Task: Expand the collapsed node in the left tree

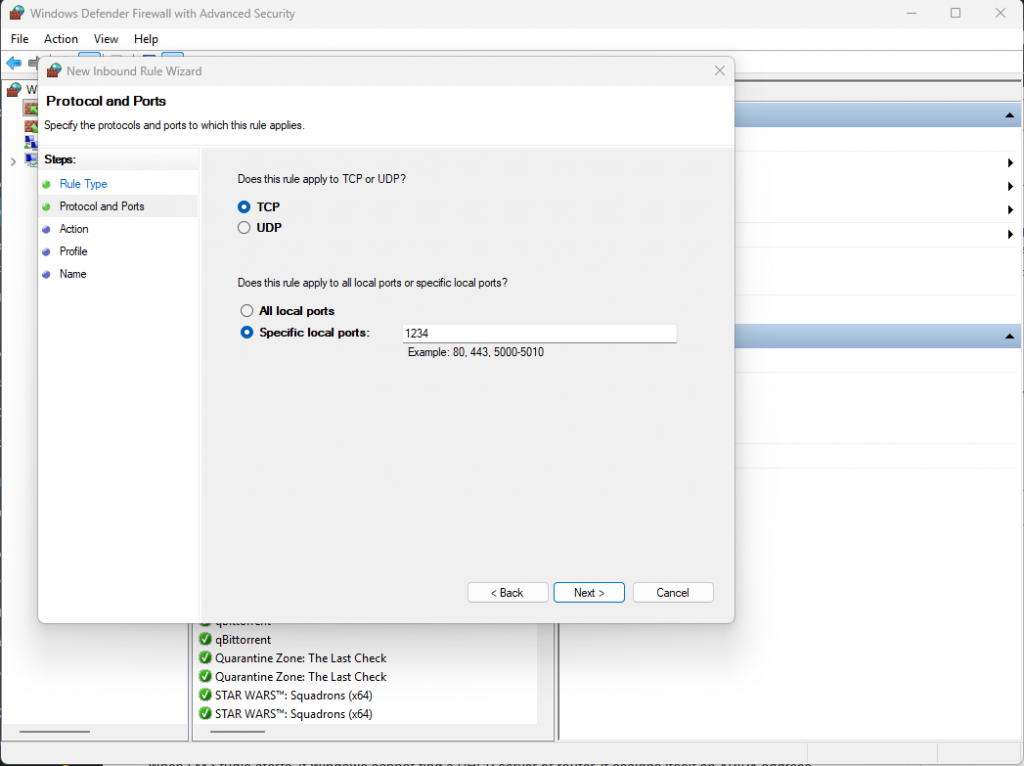Action: click(12, 162)
